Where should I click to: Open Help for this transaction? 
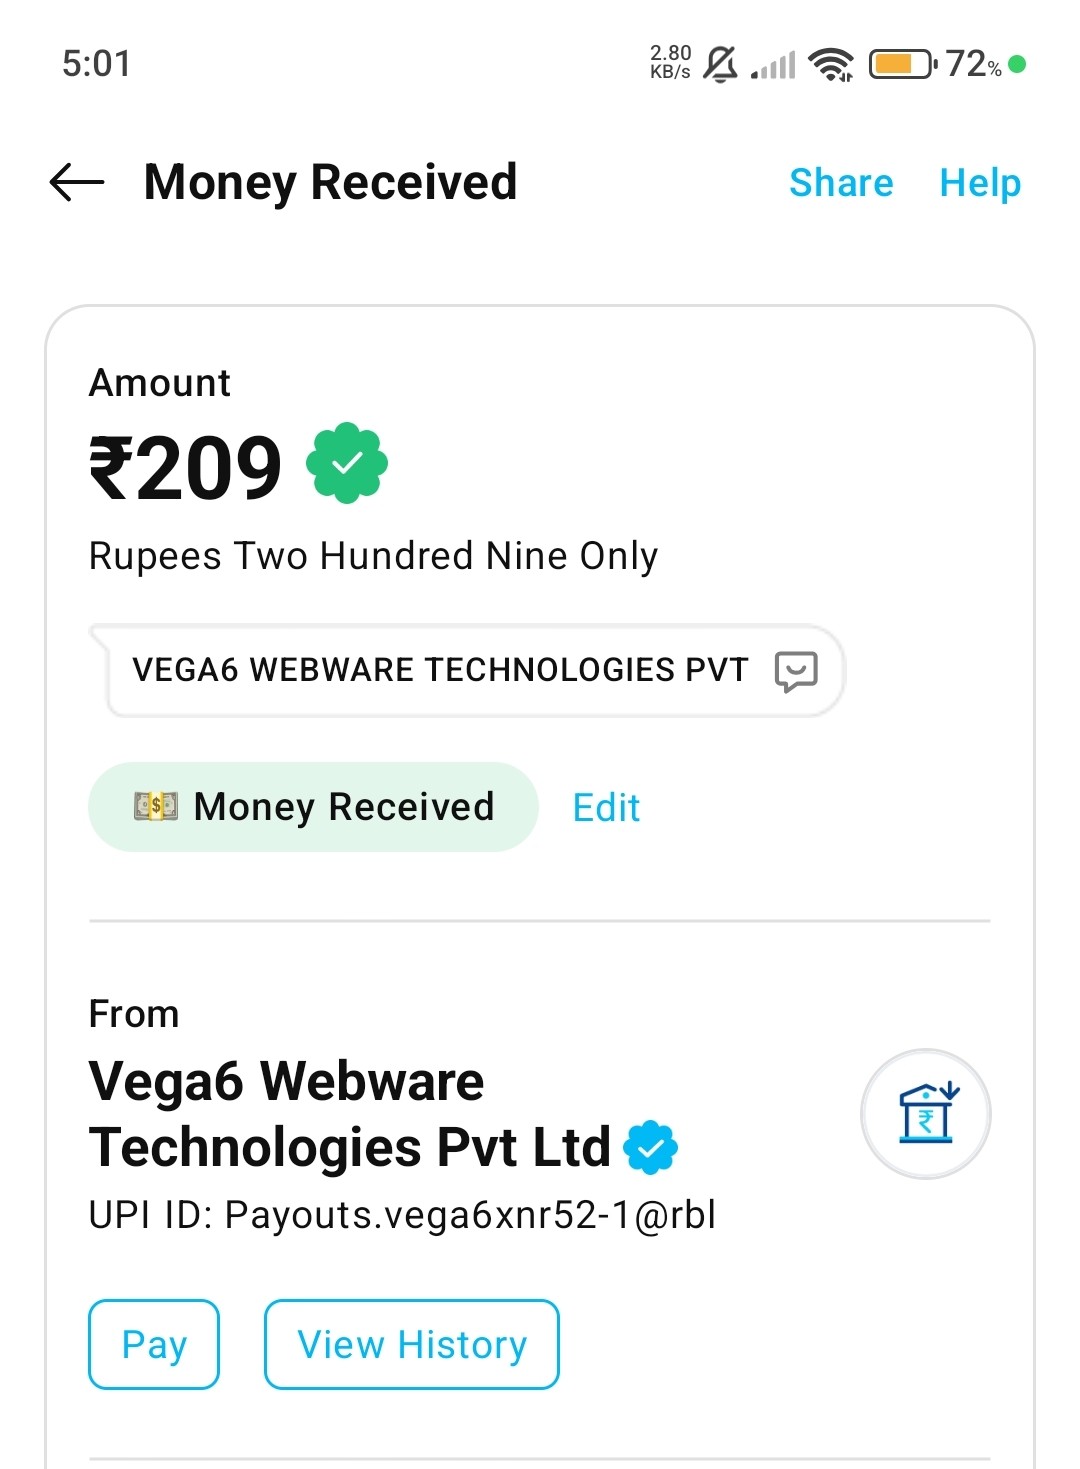pyautogui.click(x=980, y=183)
